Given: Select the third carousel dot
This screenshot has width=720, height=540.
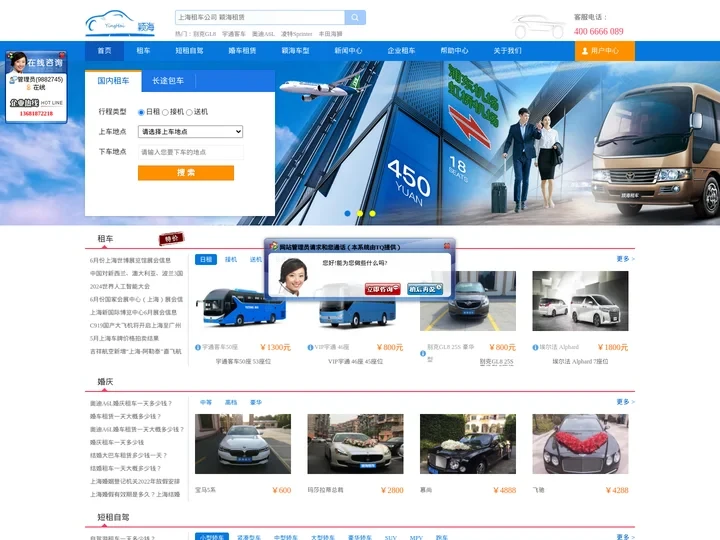Looking at the screenshot, I should pyautogui.click(x=372, y=214).
